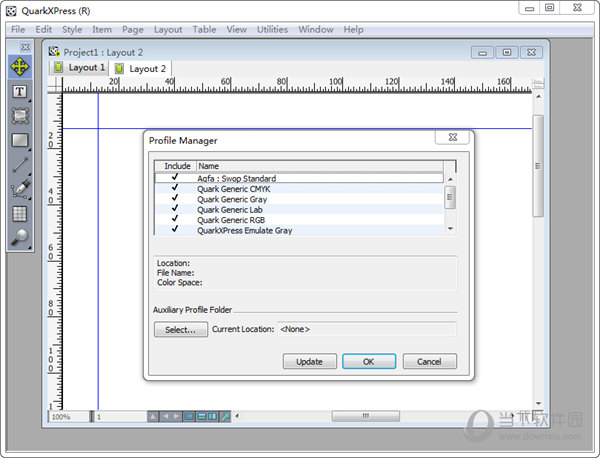The height and width of the screenshot is (458, 600).
Task: Click the Update button
Action: tap(310, 361)
